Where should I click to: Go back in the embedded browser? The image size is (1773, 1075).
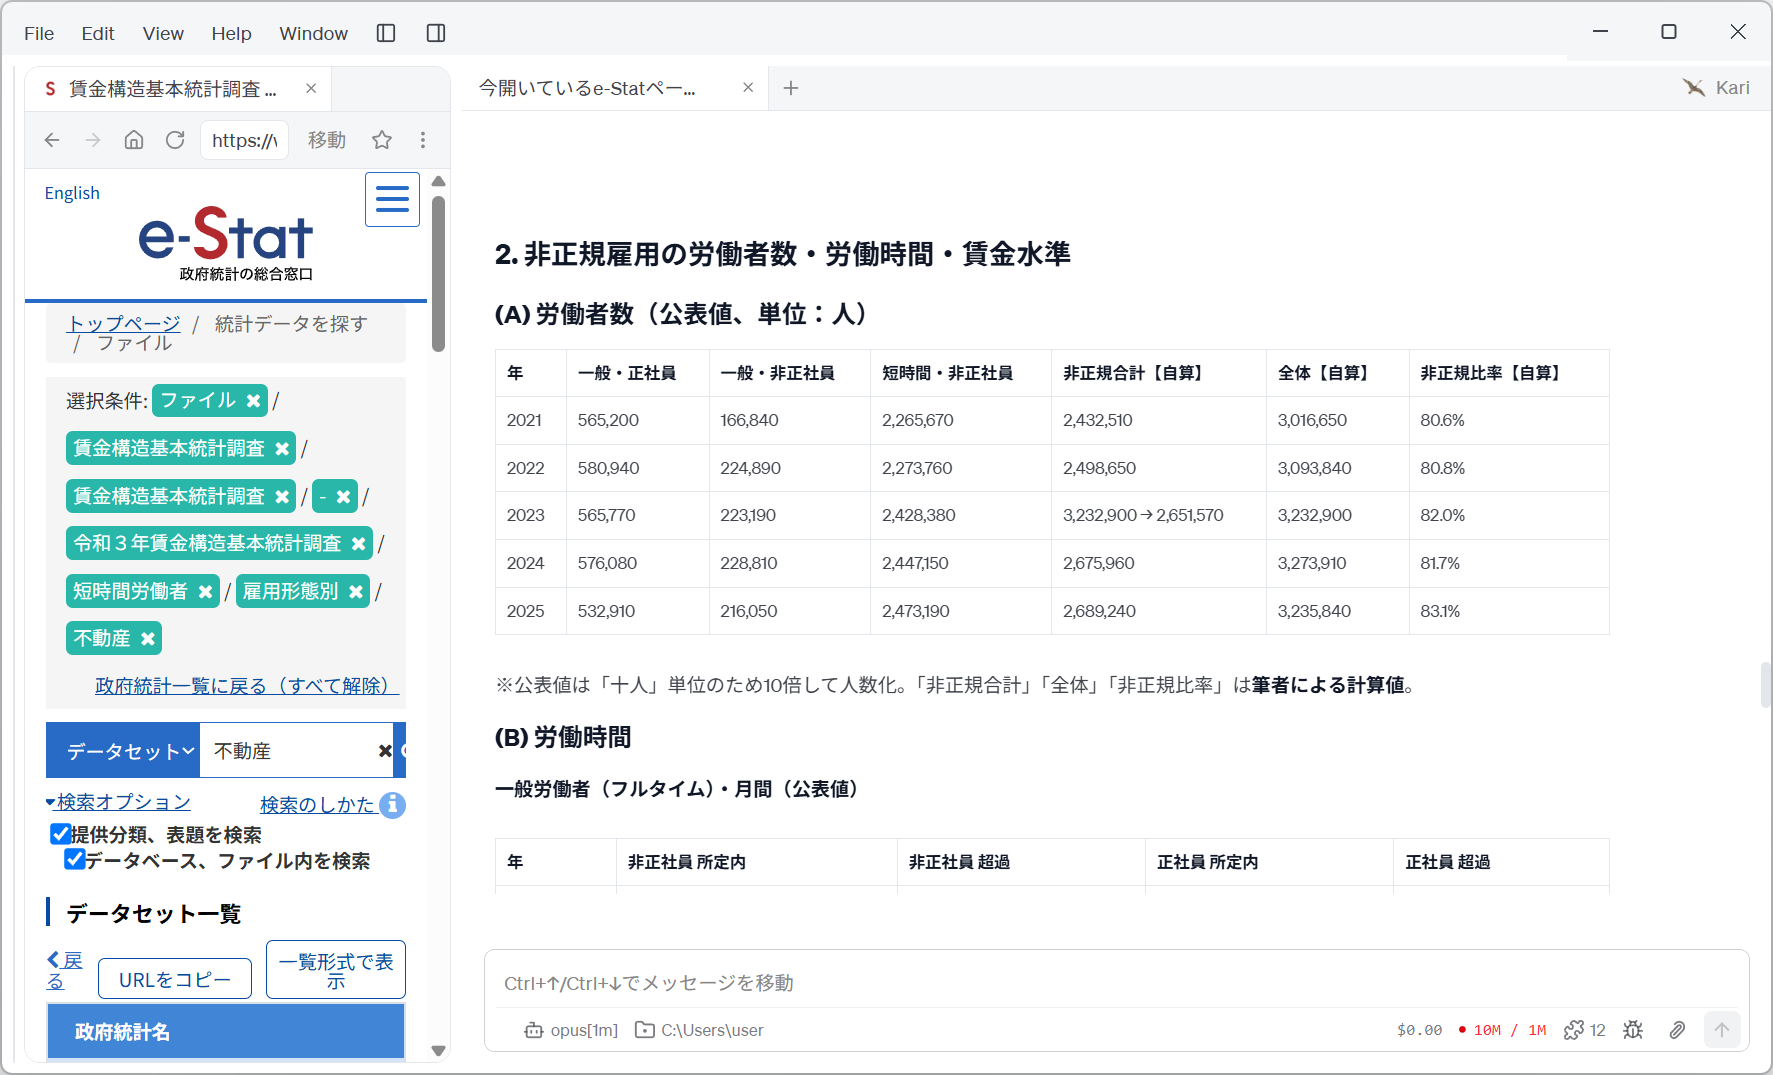pos(52,140)
